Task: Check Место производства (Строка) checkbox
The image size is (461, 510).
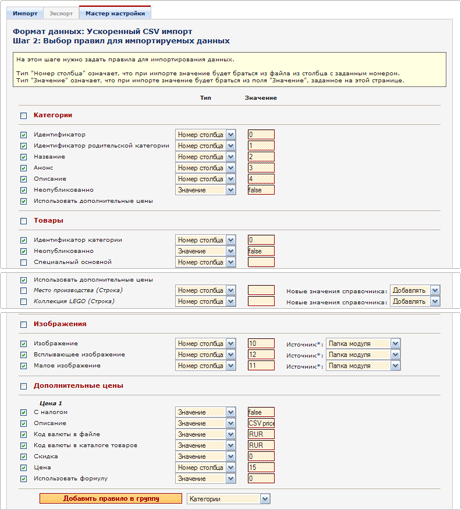Action: click(23, 291)
